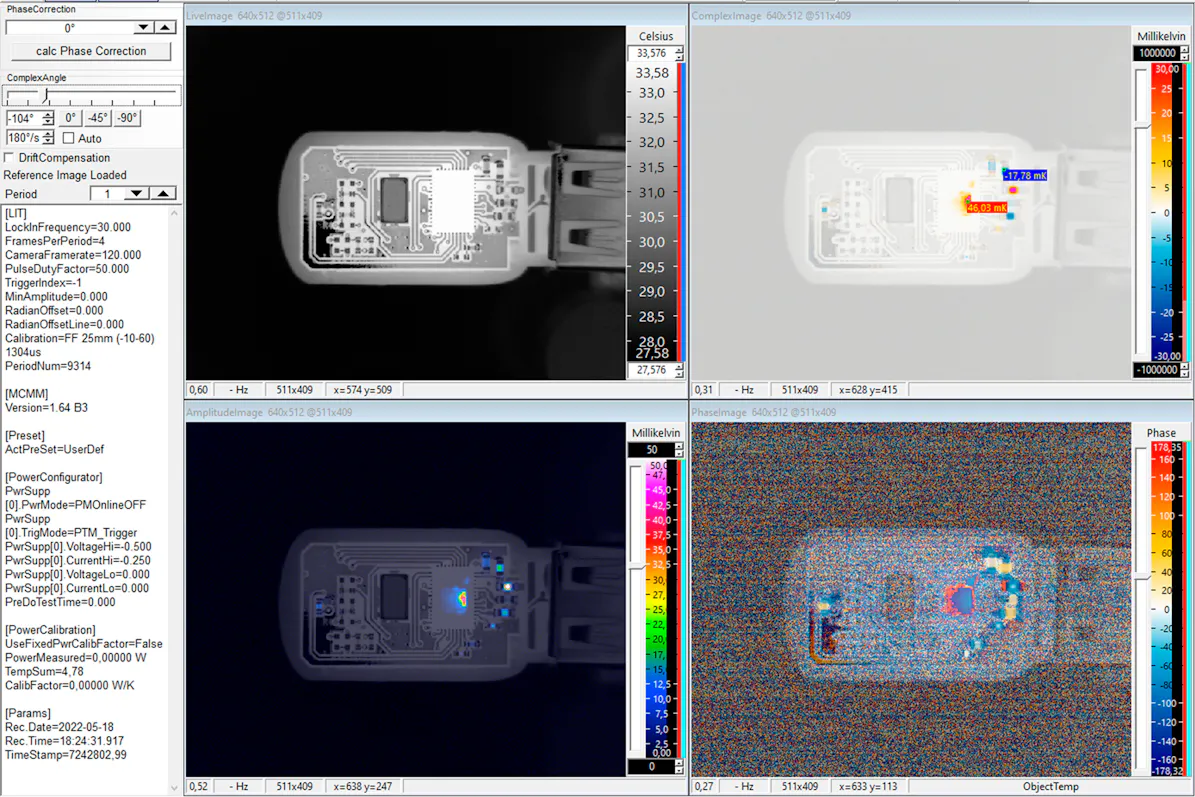This screenshot has width=1195, height=797.
Task: Click the ComplexImage panel title
Action: (x=771, y=15)
